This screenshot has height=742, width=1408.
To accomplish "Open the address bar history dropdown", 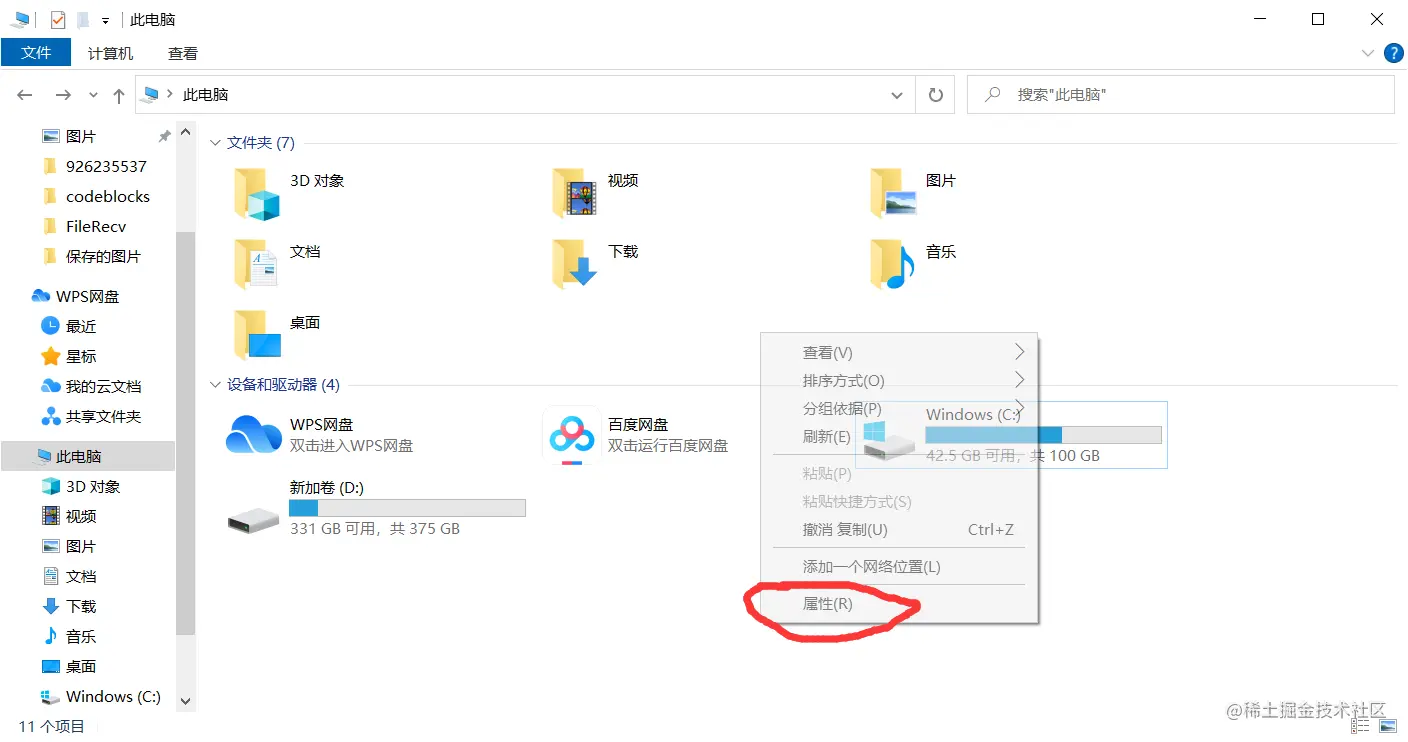I will 897,95.
